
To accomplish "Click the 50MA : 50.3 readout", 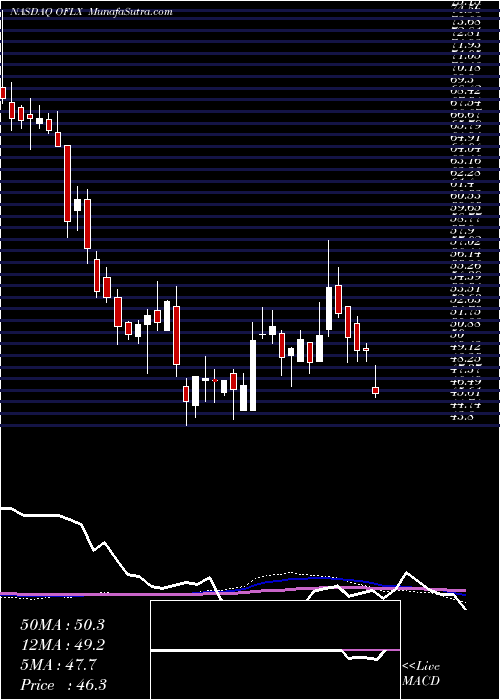I will (63, 625).
